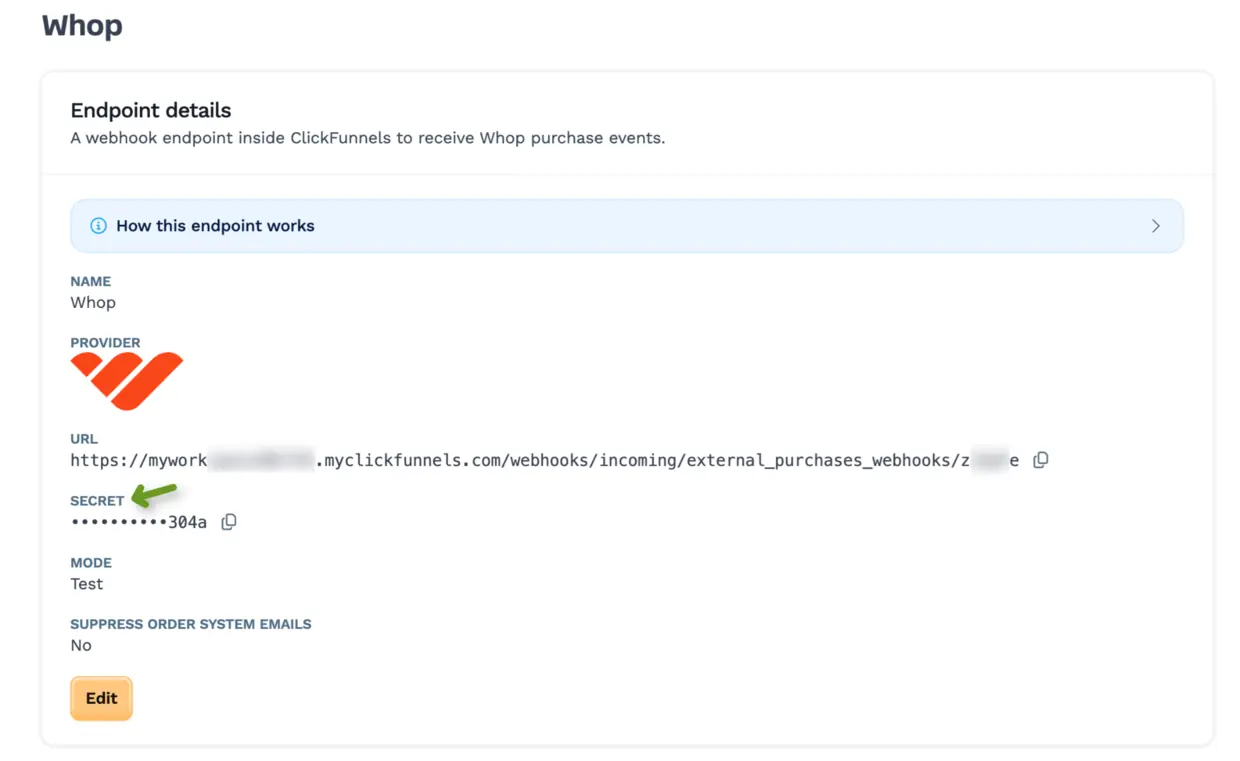Select the webhook endpoint description sentence
Image resolution: width=1240 pixels, height=761 pixels.
pyautogui.click(x=368, y=138)
